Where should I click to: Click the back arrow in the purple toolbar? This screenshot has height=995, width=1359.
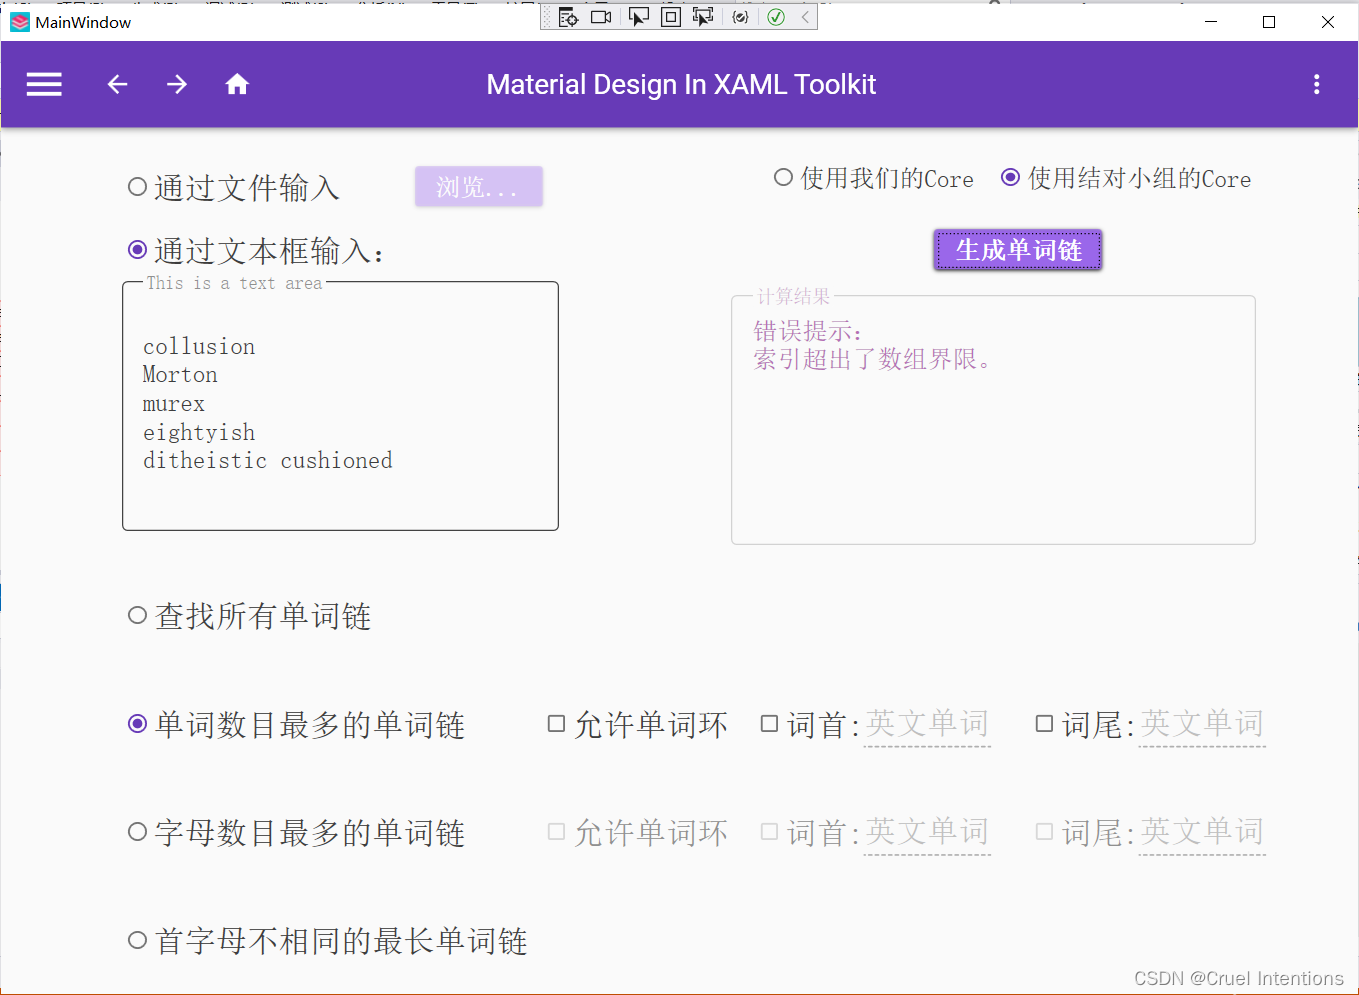(117, 84)
